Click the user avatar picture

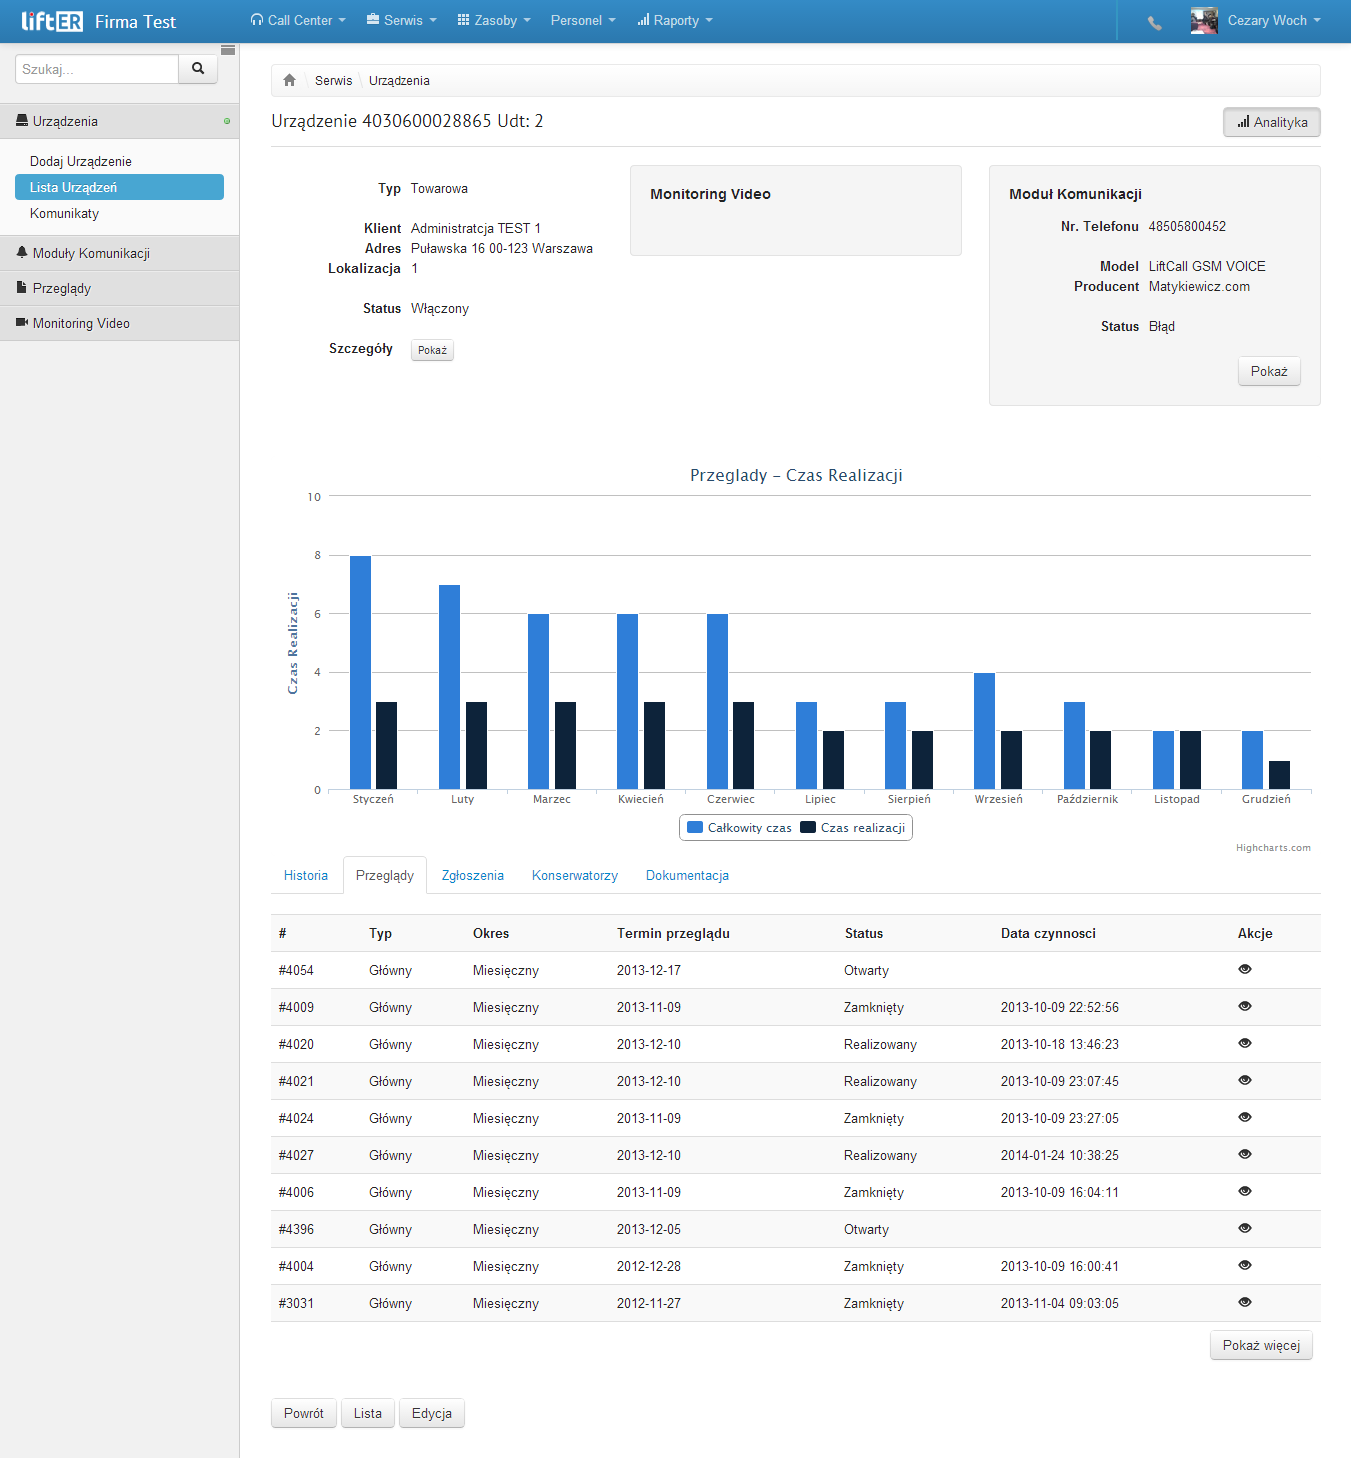(1204, 21)
